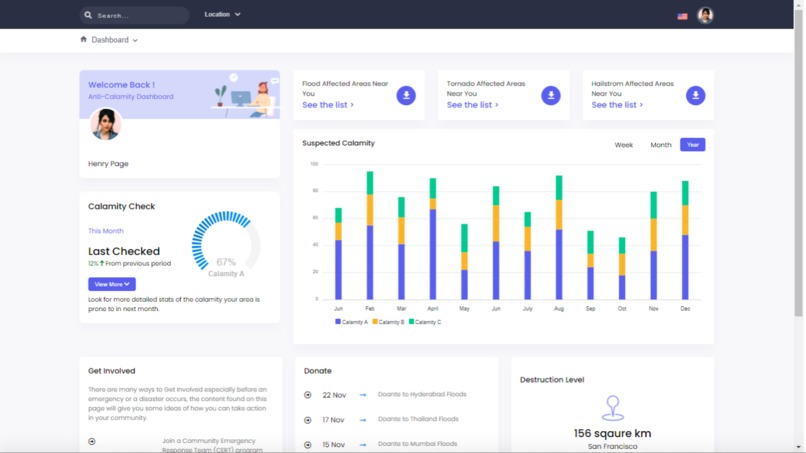Toggle Calamity A legend series

[x=352, y=322]
